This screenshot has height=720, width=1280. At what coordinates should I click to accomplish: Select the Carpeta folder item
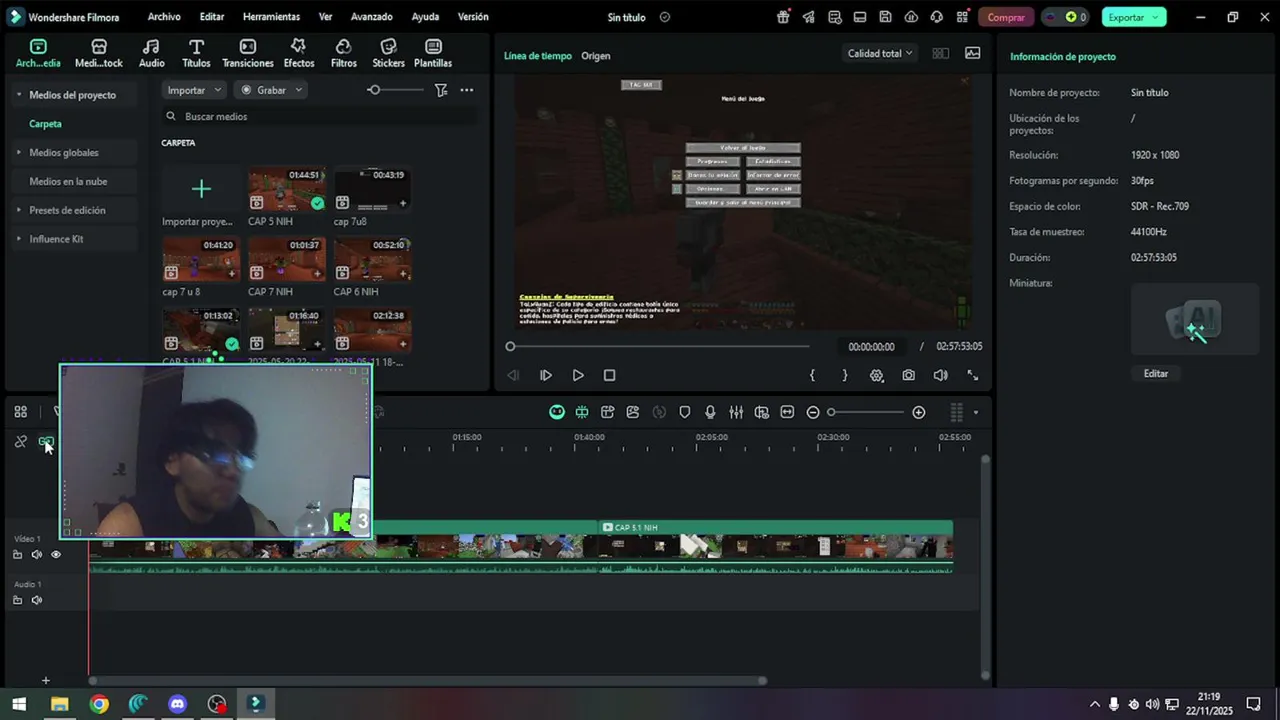point(45,124)
